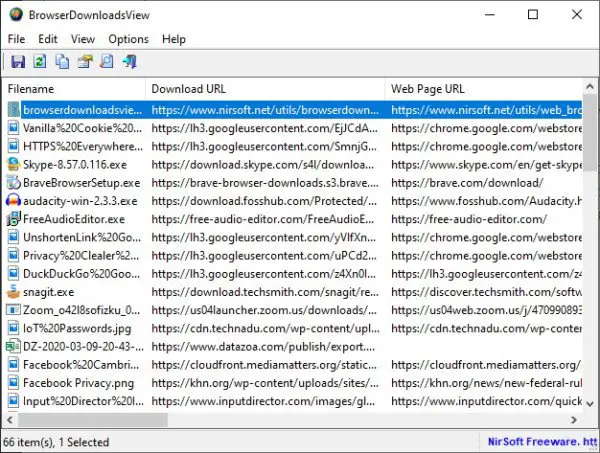Click the https://free-audio-editor.com/ web page URL

469,219
